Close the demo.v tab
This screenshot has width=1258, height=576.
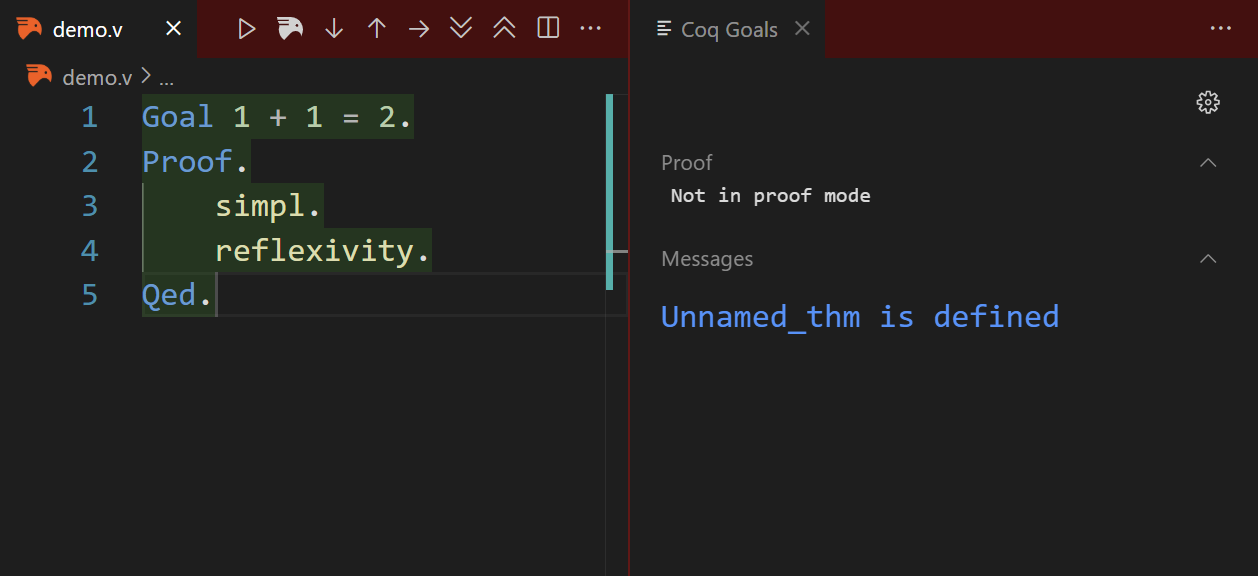(173, 29)
